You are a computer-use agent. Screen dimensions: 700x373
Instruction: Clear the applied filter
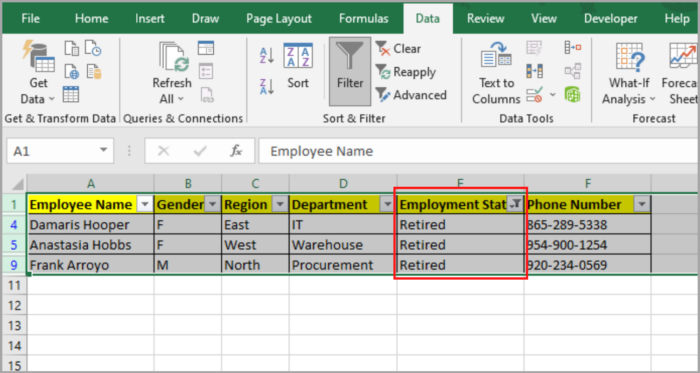398,48
